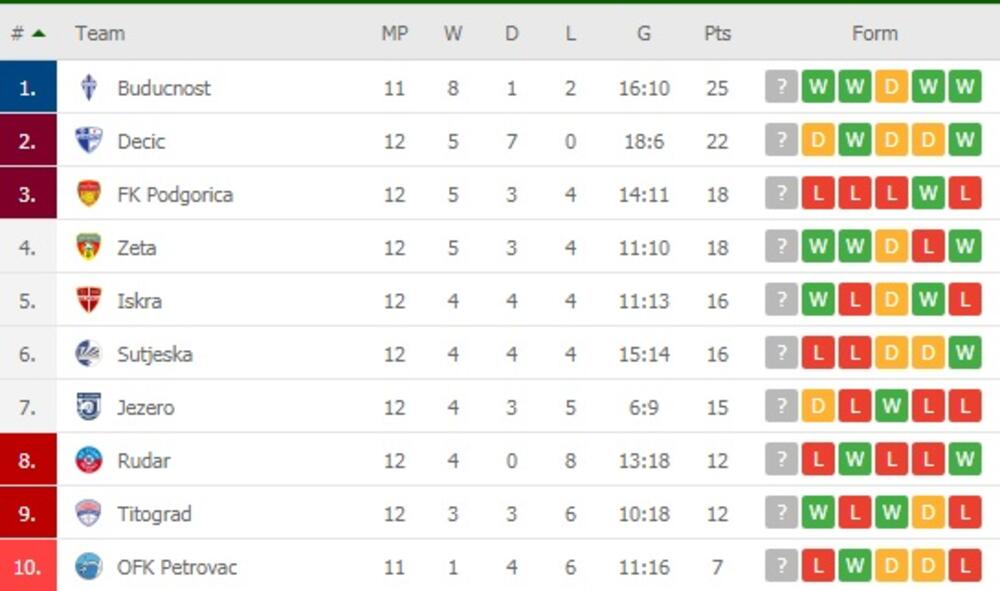Click Buducnost's gray question mark form box
The height and width of the screenshot is (591, 1000).
pyautogui.click(x=781, y=87)
